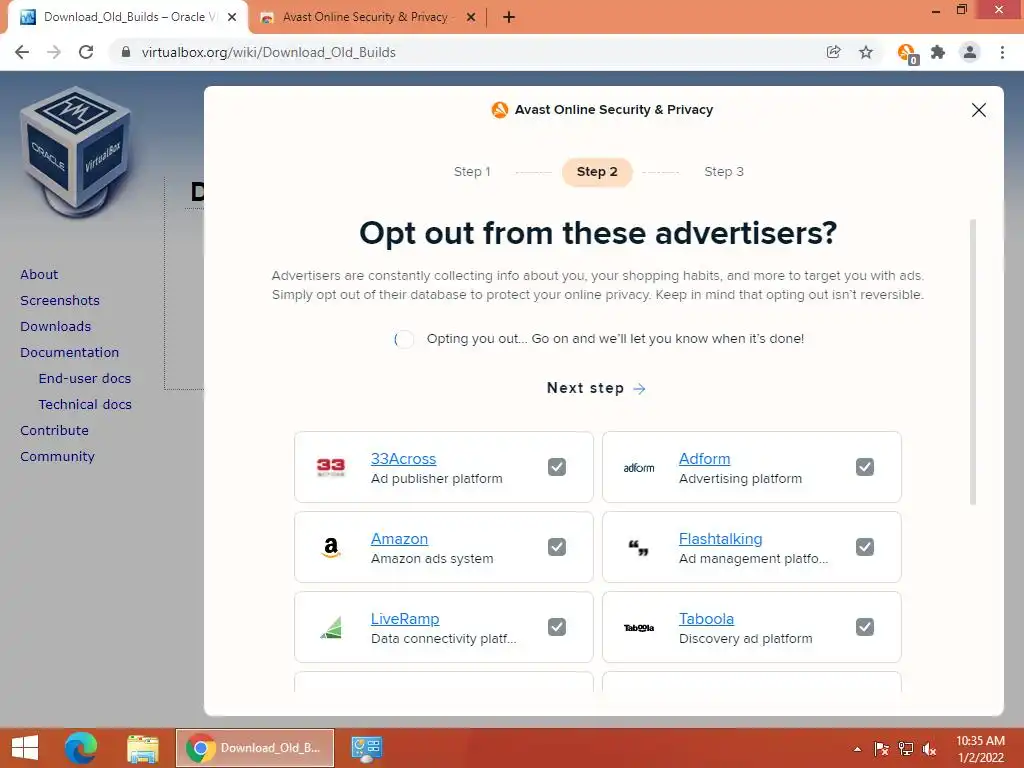Click the dialog's vertical scrollbar
Image resolution: width=1024 pixels, height=768 pixels.
click(973, 362)
